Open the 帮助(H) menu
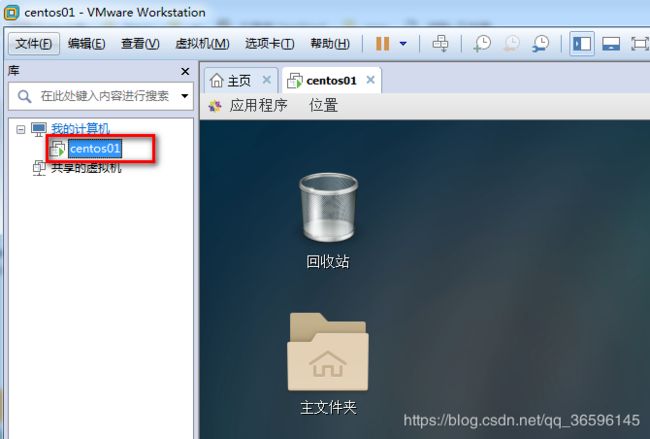The height and width of the screenshot is (439, 650). 330,44
